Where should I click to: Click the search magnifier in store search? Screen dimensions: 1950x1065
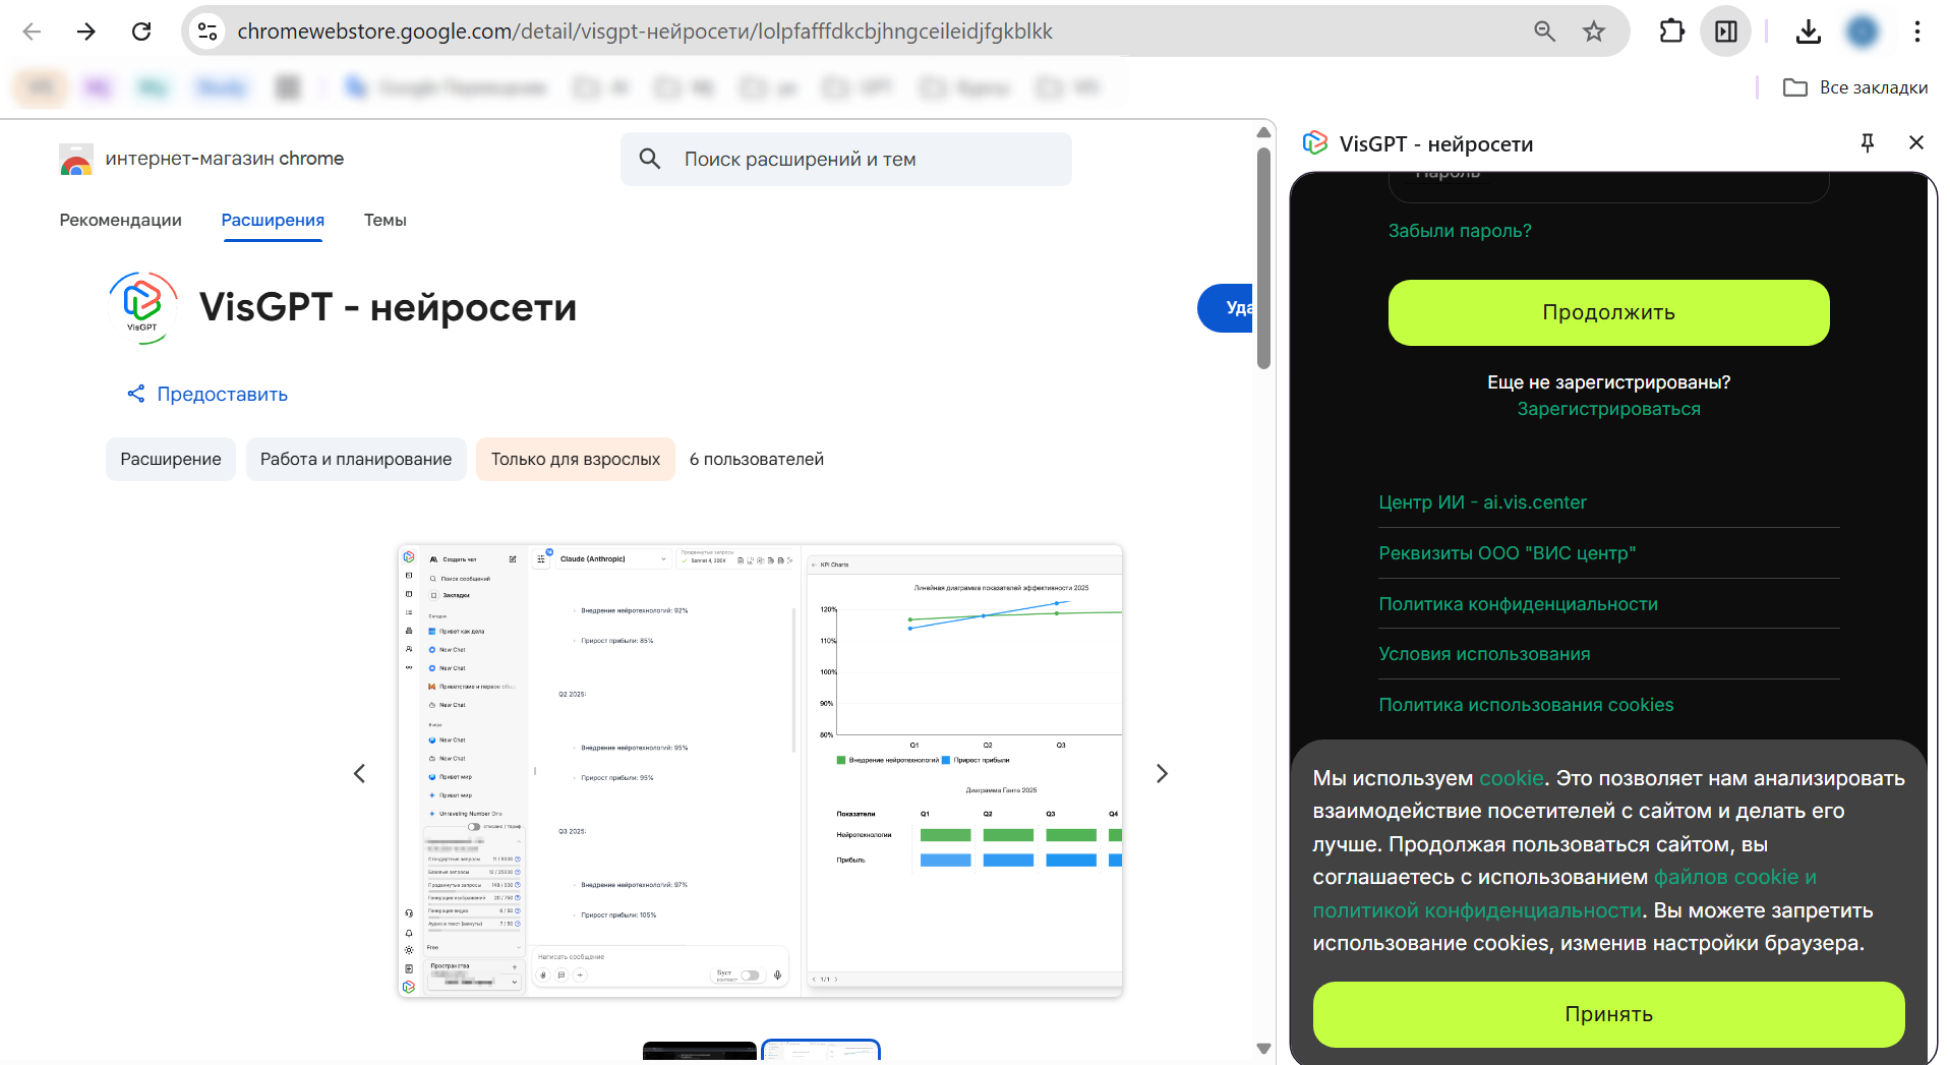[650, 159]
